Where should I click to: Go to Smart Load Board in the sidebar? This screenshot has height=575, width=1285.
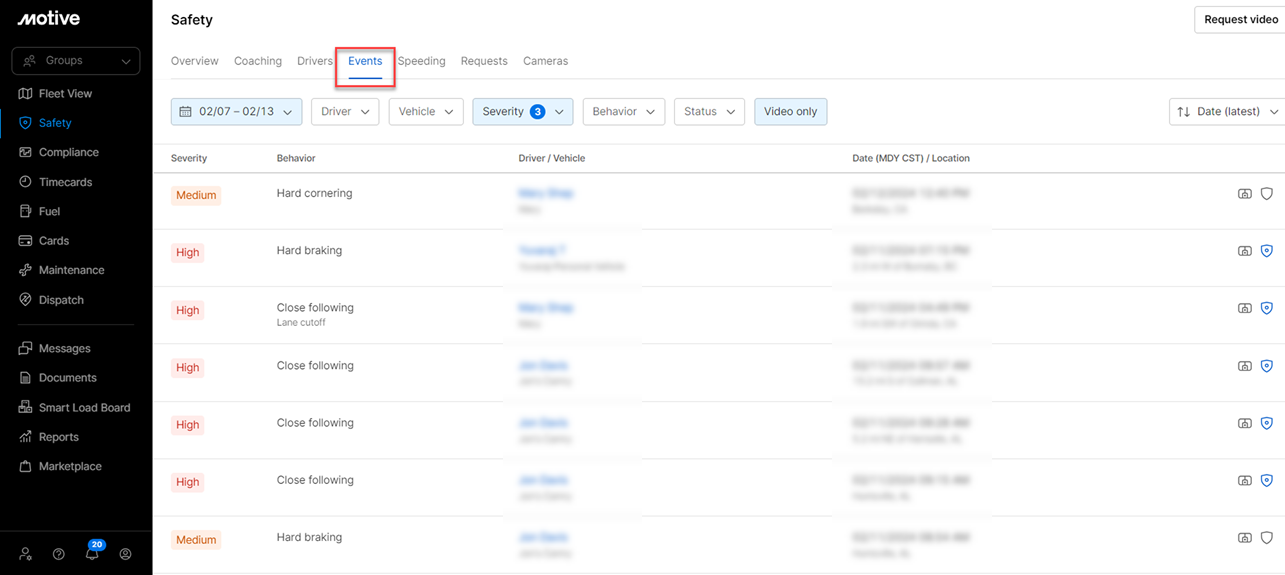(84, 407)
